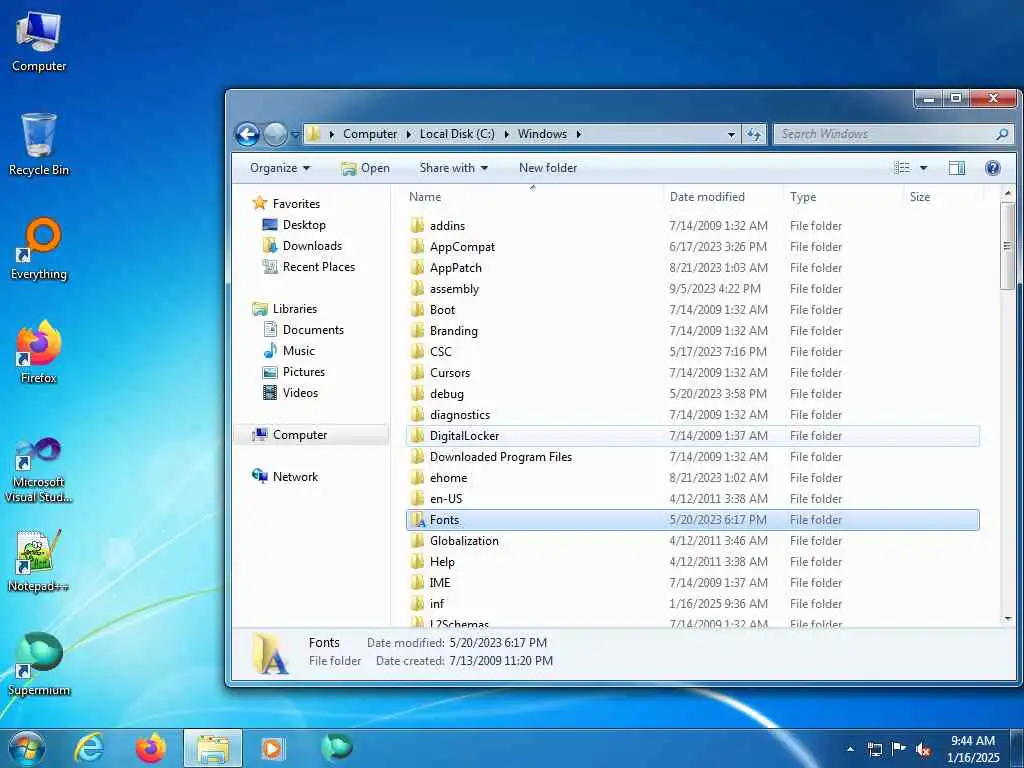The image size is (1024, 768).
Task: Open Notepad++ desktop shortcut
Action: [39, 561]
